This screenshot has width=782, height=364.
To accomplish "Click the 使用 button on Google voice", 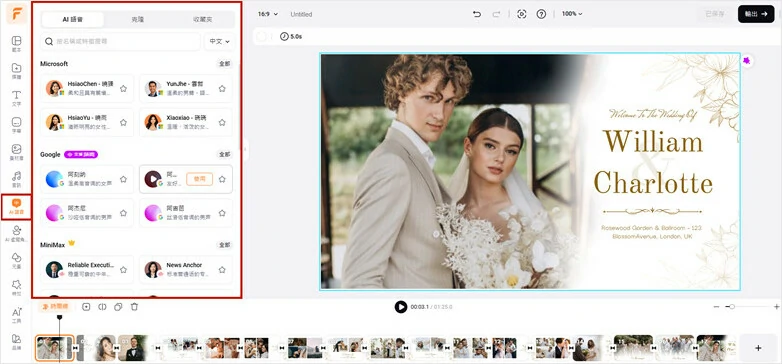I will [199, 179].
